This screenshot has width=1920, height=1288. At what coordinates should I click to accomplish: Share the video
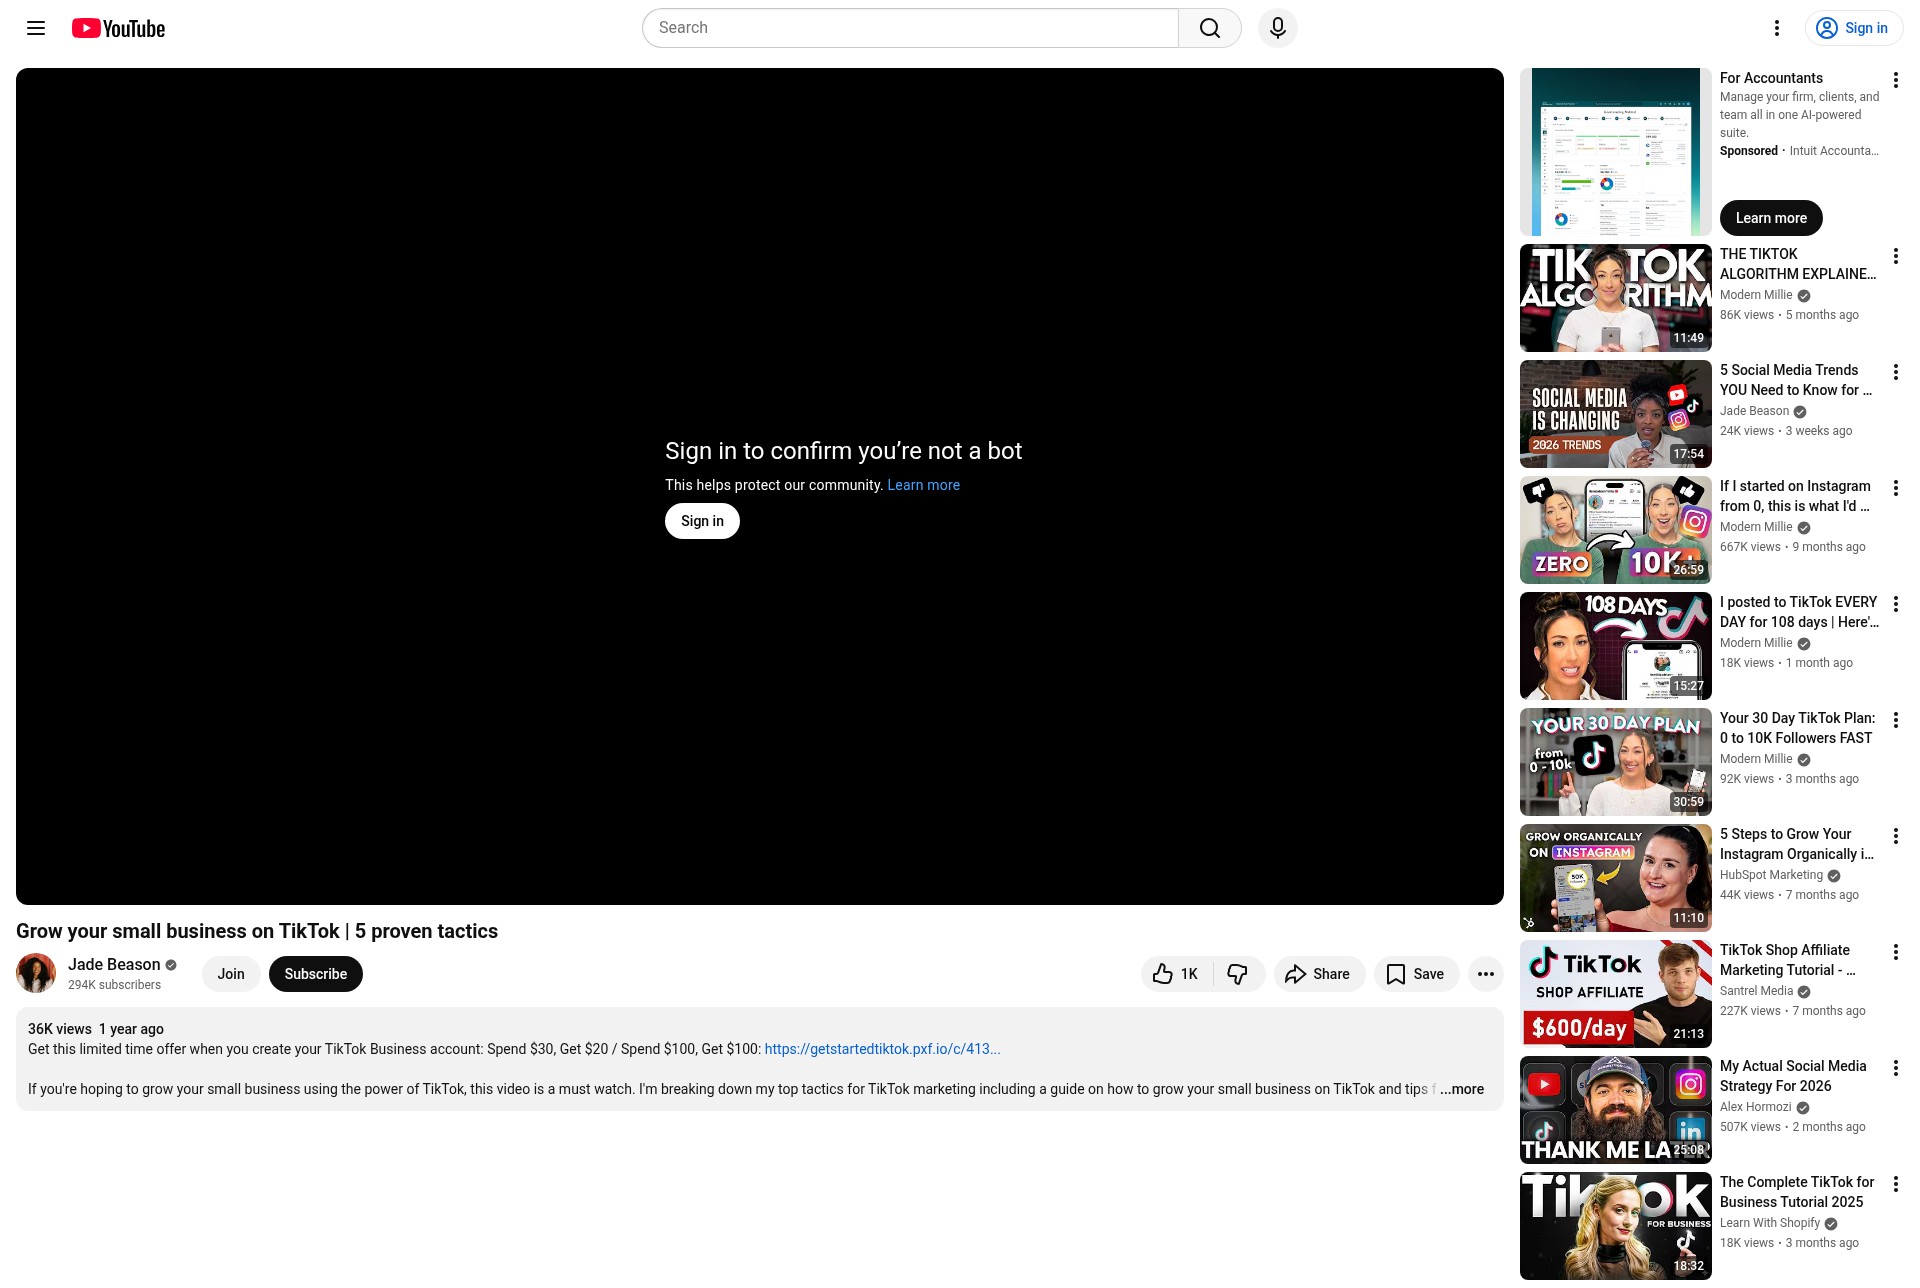click(x=1319, y=974)
